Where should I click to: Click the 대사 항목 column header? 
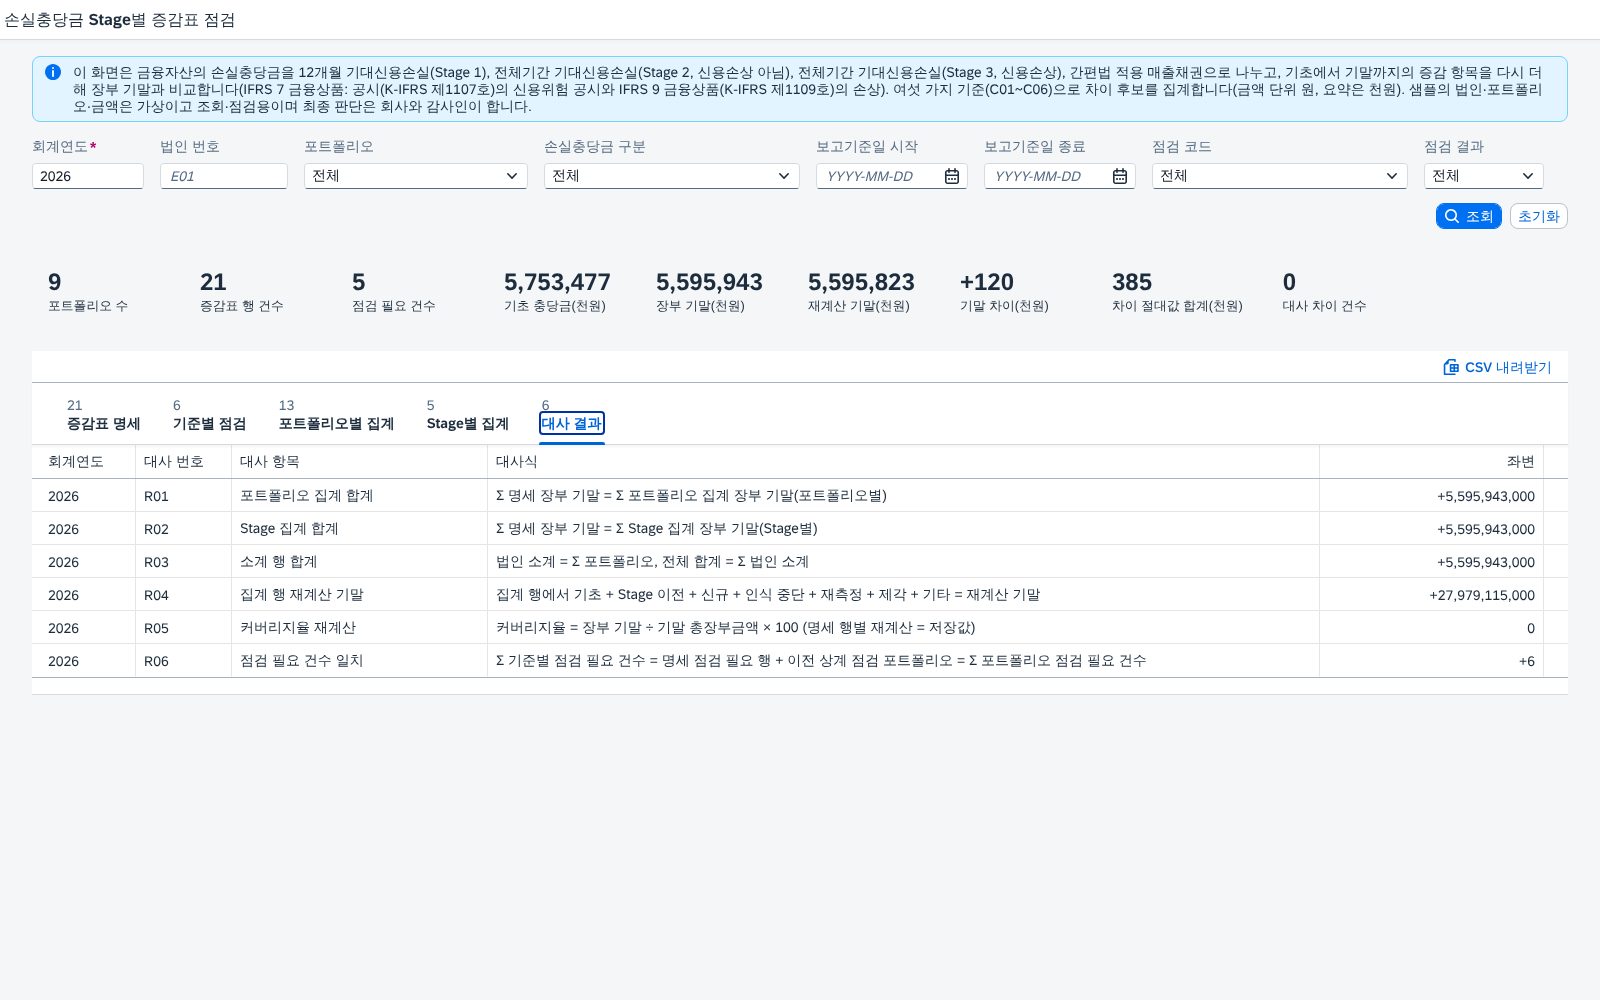(360, 462)
